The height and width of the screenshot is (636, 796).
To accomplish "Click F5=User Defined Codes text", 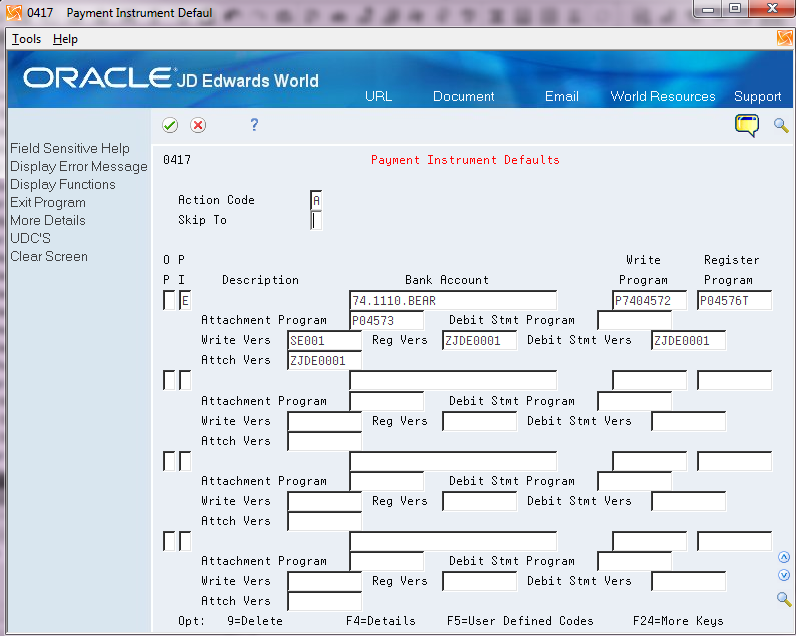I will tap(520, 621).
